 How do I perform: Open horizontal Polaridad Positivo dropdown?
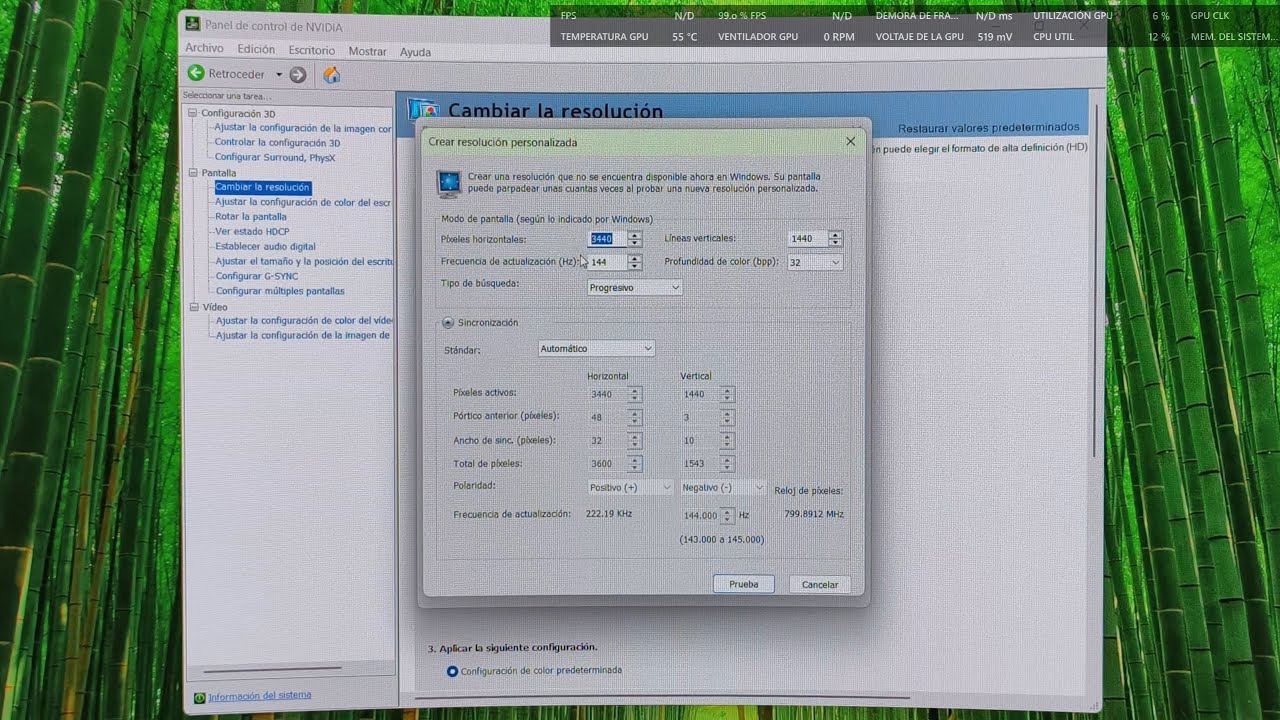pyautogui.click(x=630, y=487)
